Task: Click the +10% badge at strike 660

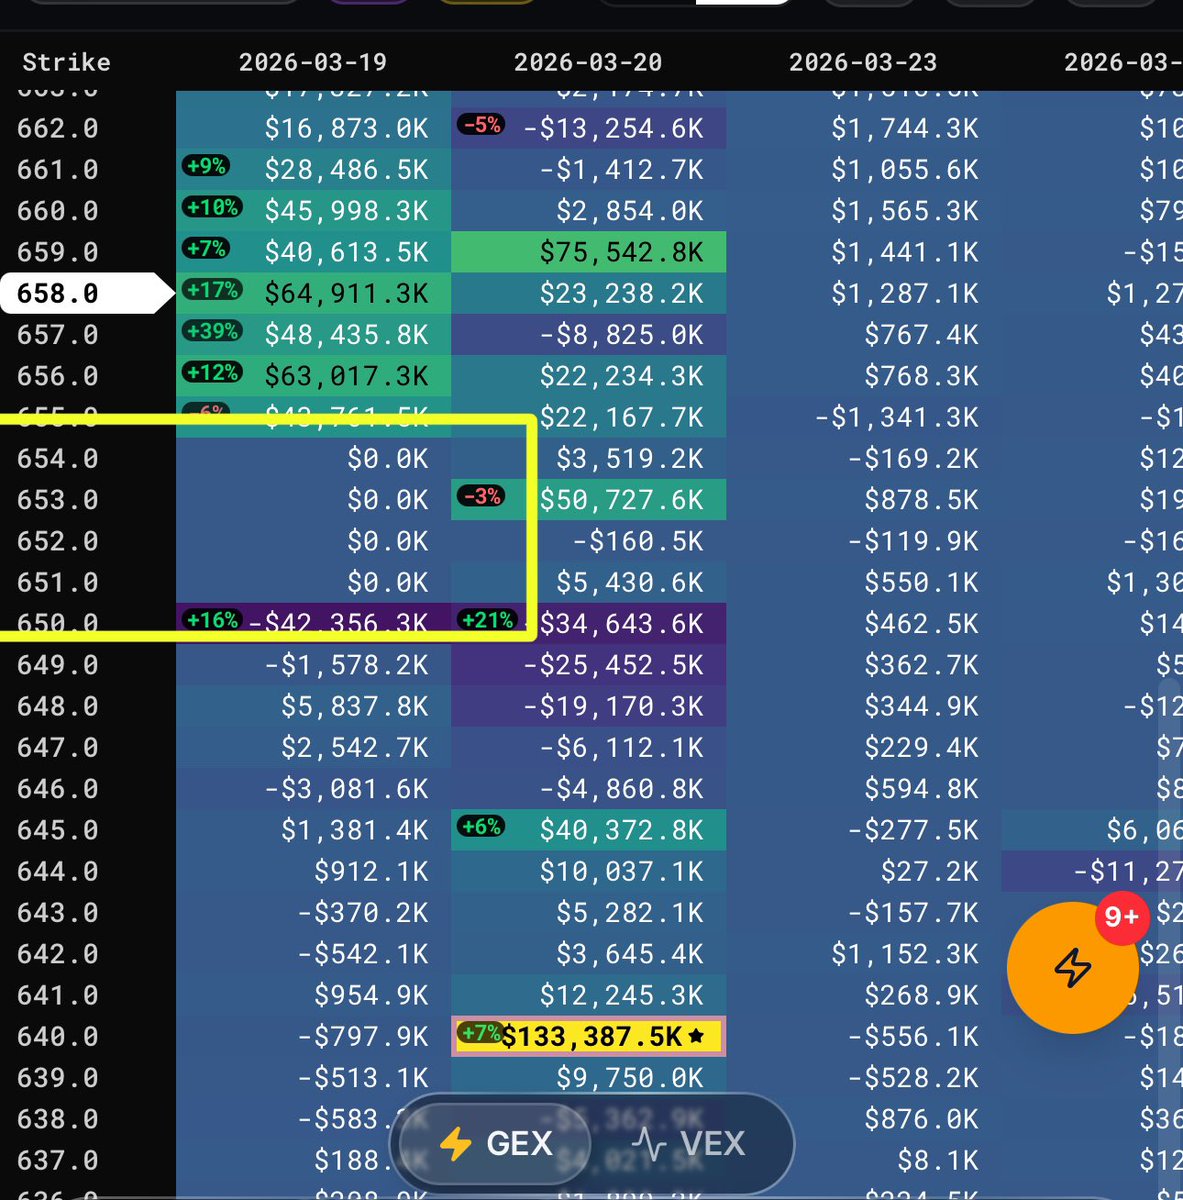Action: pos(212,207)
